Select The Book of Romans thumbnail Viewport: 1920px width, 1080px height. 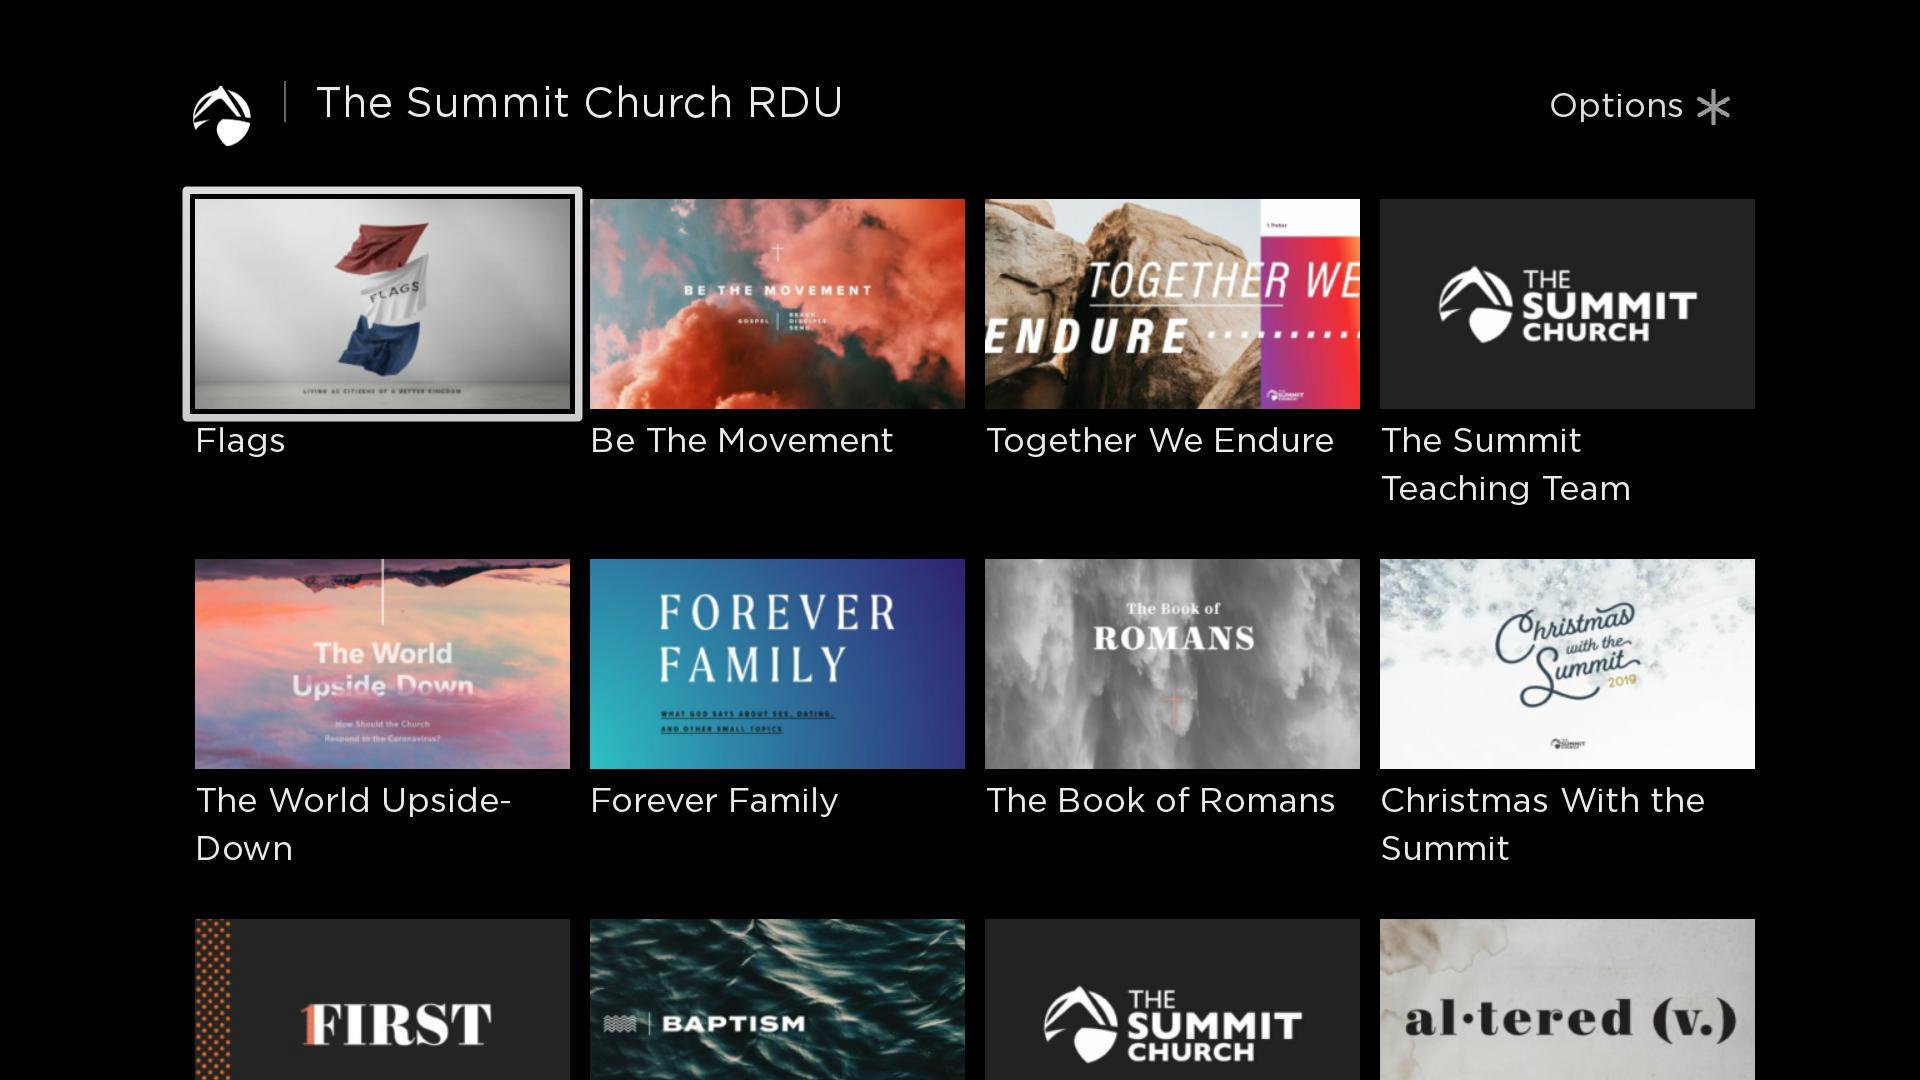[1172, 664]
